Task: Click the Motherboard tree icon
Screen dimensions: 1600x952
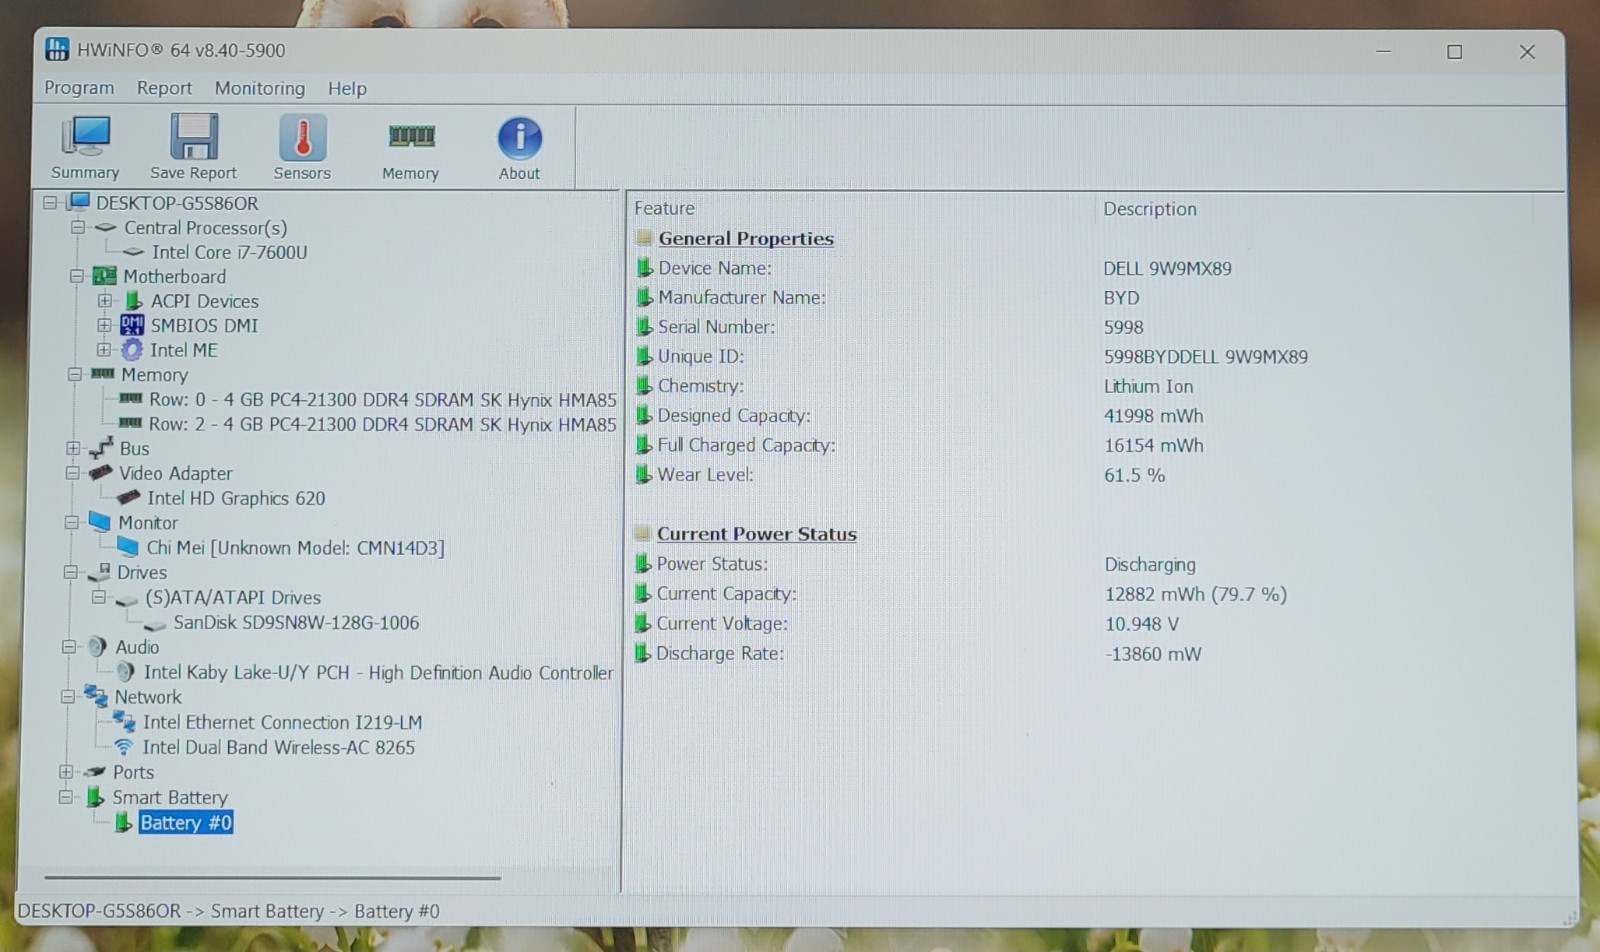Action: [x=104, y=276]
